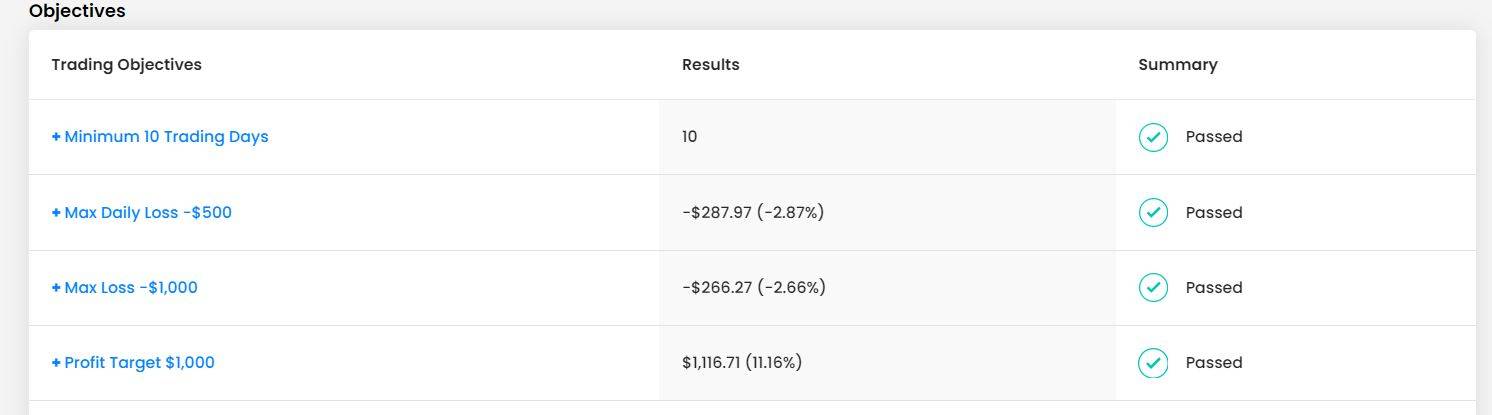Click the Results column header
The width and height of the screenshot is (1492, 415).
coord(711,65)
